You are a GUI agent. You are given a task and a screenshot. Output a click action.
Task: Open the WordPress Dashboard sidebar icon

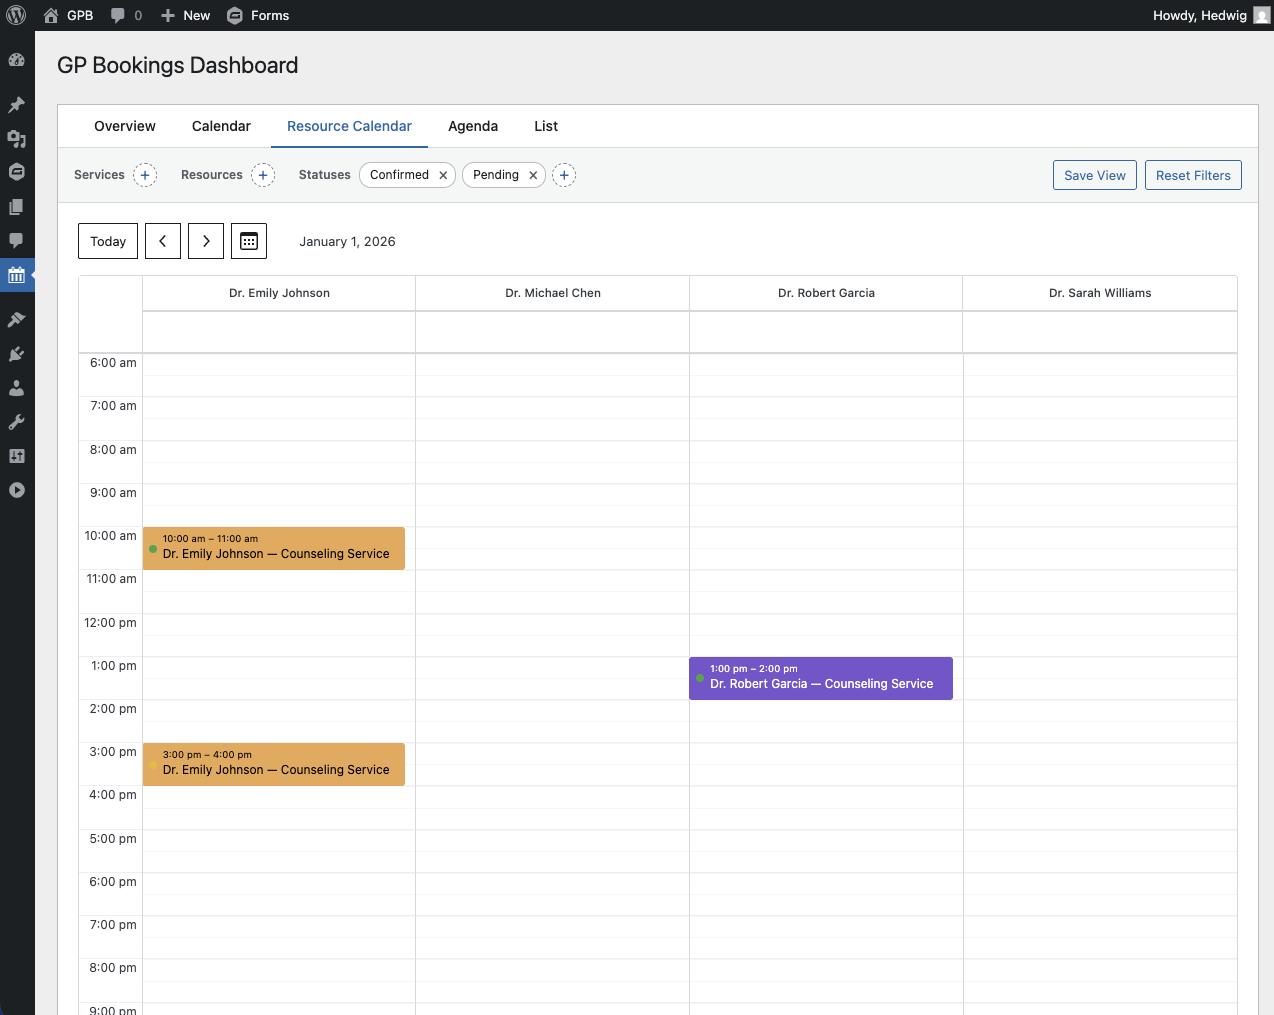click(x=16, y=60)
